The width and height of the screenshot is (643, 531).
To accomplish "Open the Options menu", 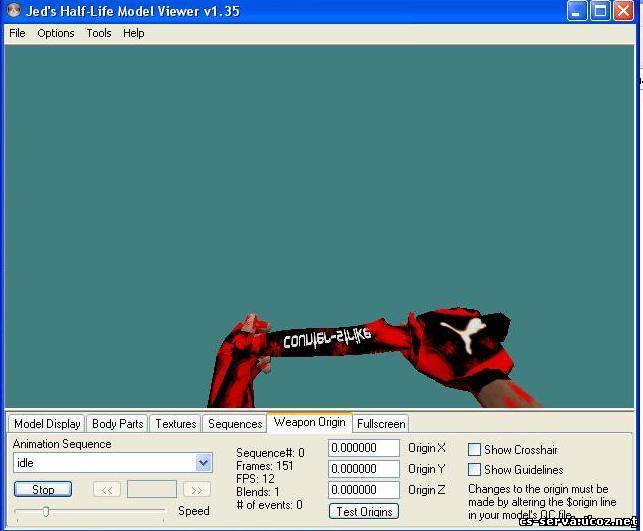I will click(56, 33).
